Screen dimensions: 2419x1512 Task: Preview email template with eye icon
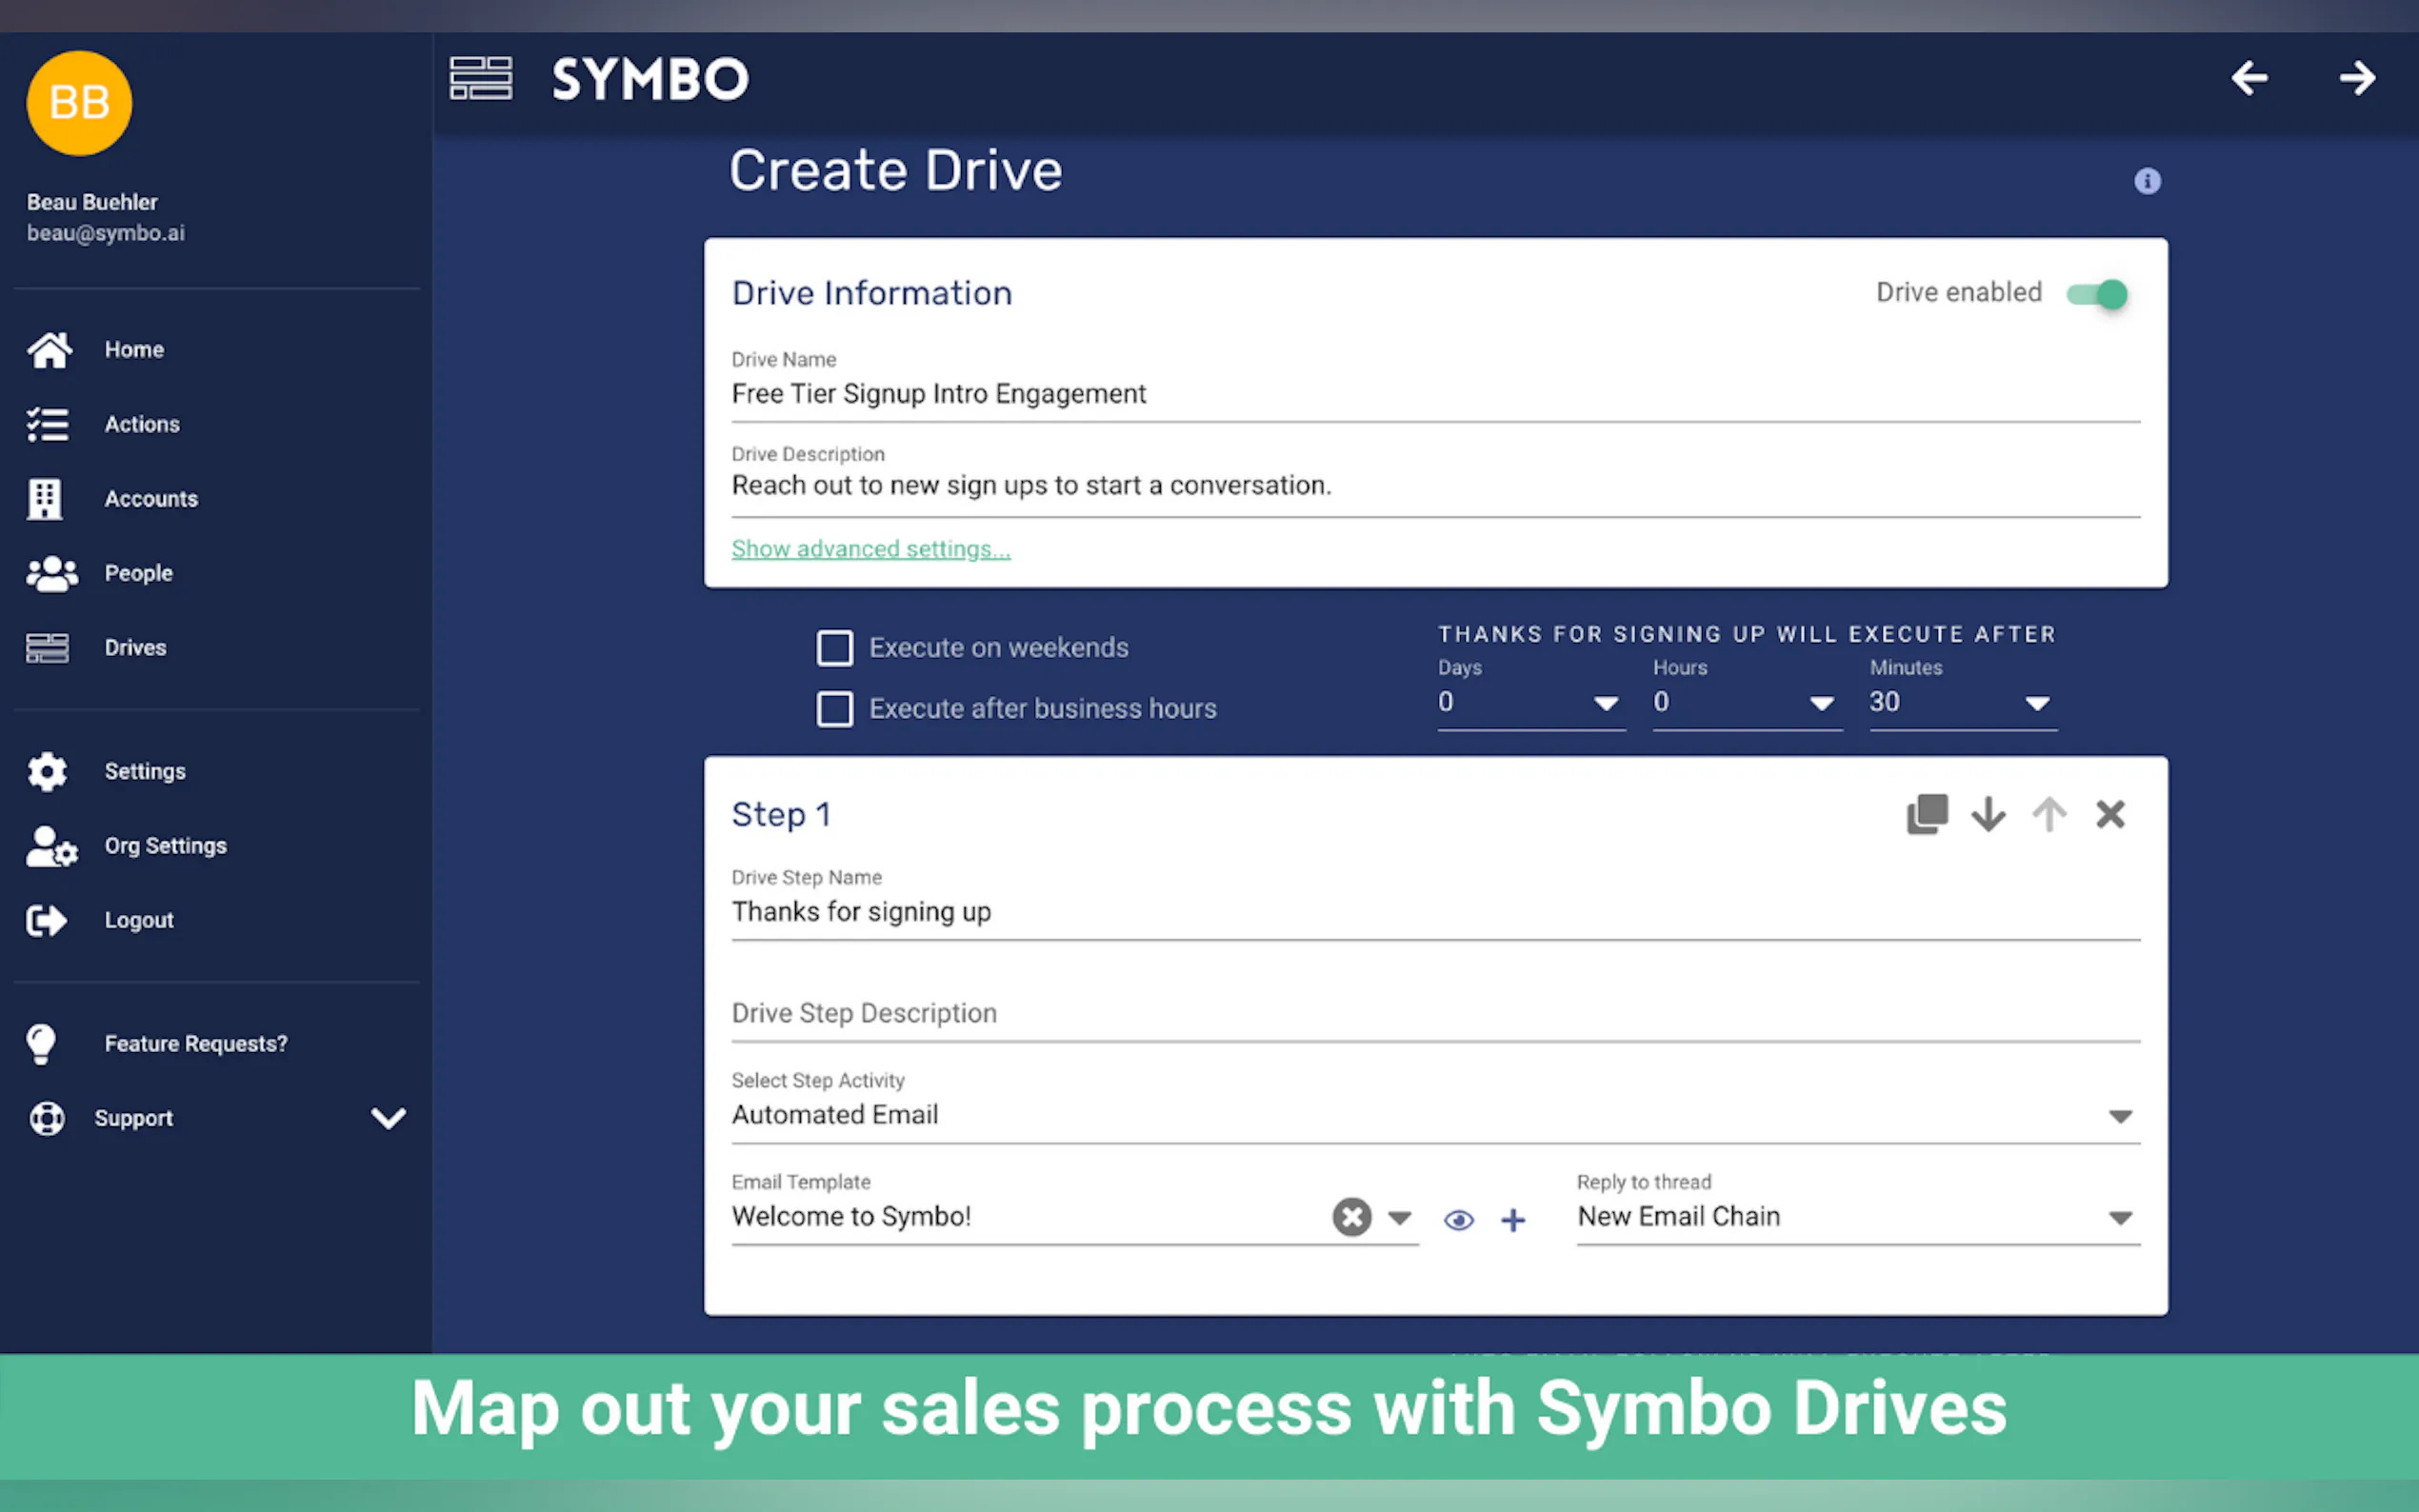1458,1219
